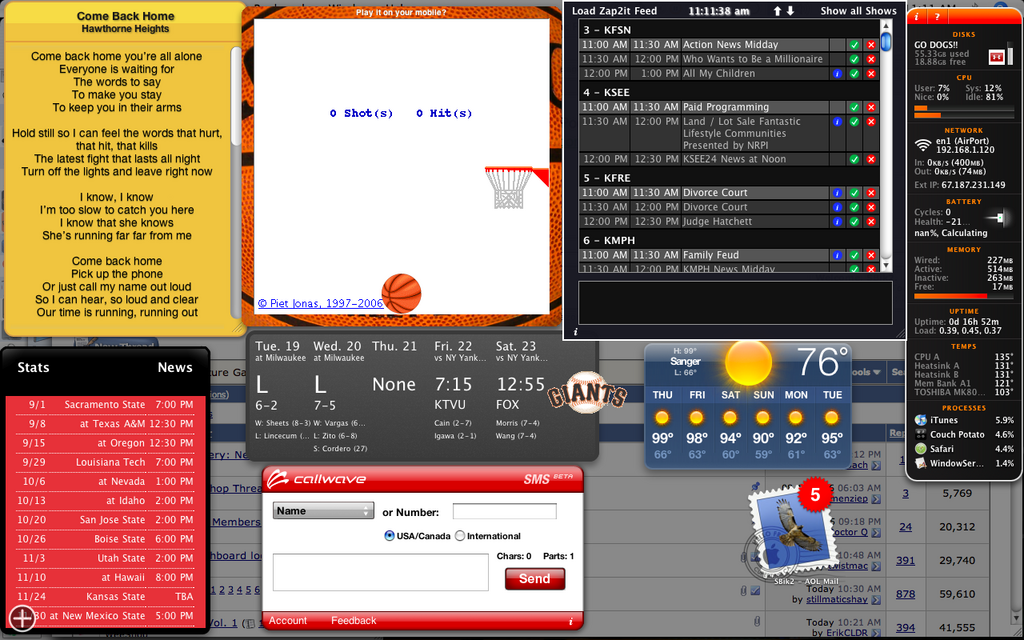Click the empty TV guide description box
Screen dimensions: 1024x640
(x=735, y=302)
